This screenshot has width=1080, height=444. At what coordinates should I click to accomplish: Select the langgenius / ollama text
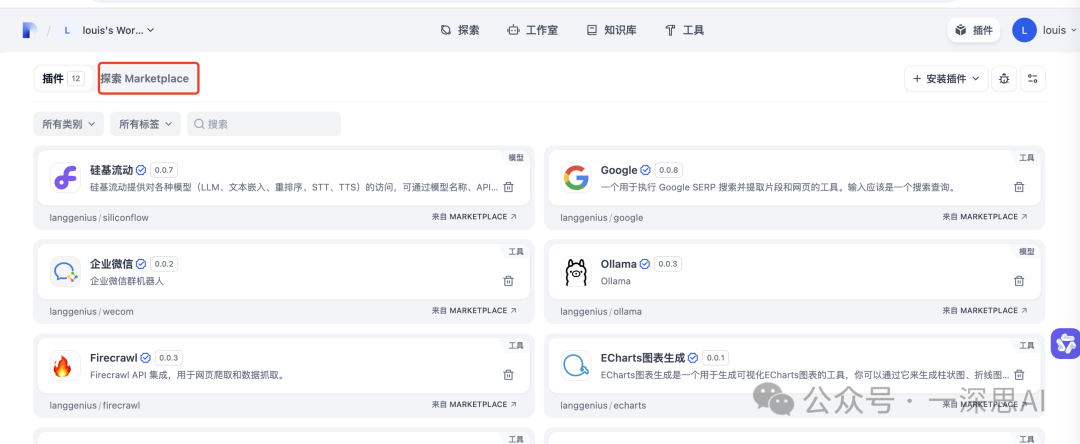coord(601,311)
